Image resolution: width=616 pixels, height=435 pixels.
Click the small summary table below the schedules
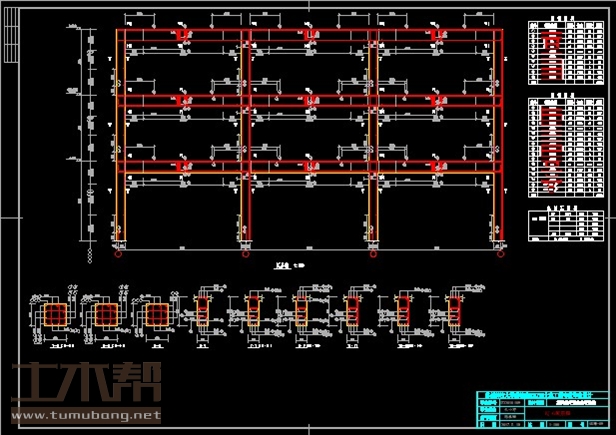[x=557, y=225]
